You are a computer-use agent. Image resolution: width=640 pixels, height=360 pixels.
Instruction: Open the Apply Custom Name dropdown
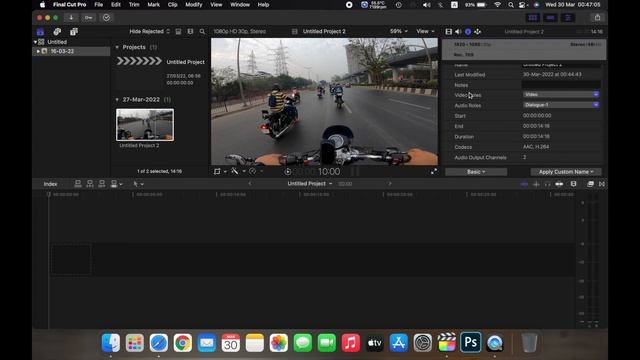click(566, 172)
